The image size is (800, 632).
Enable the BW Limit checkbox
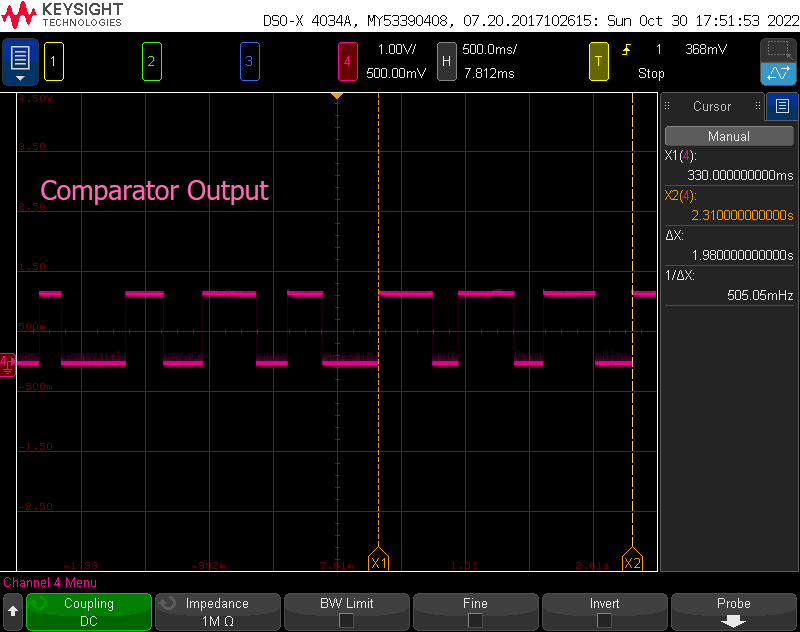click(x=346, y=611)
